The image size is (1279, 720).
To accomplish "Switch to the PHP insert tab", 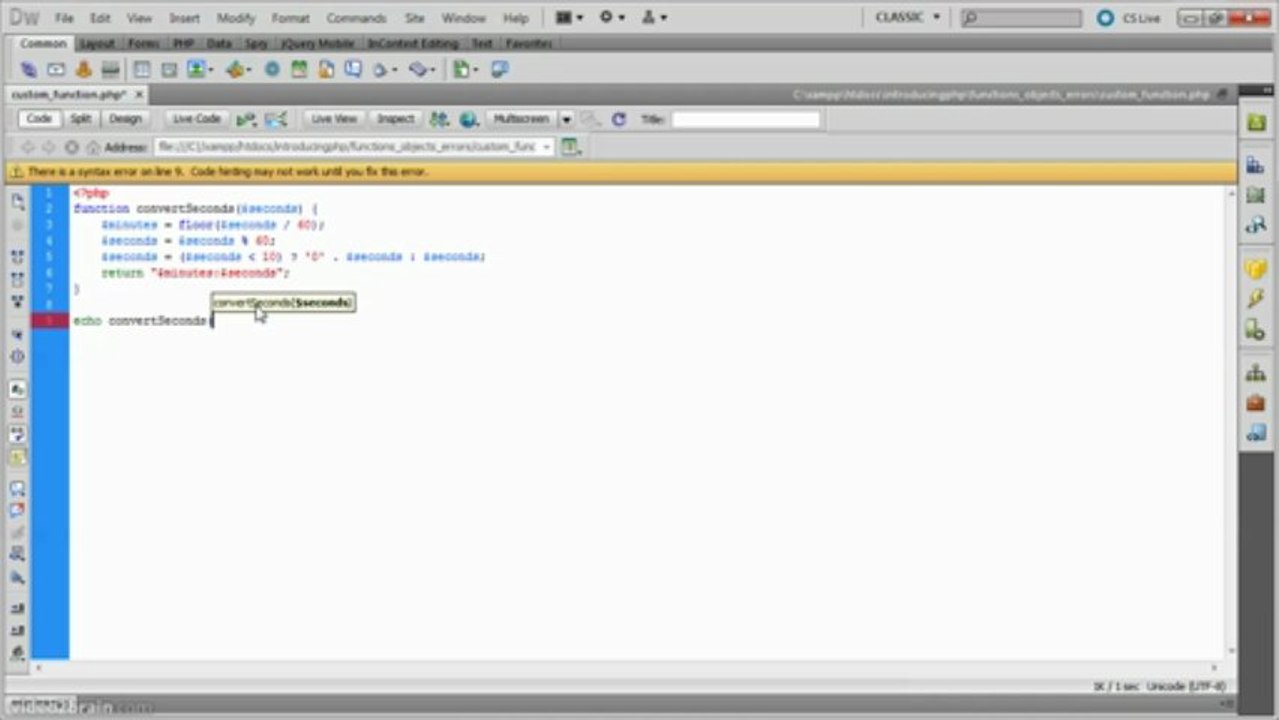I will pyautogui.click(x=183, y=44).
